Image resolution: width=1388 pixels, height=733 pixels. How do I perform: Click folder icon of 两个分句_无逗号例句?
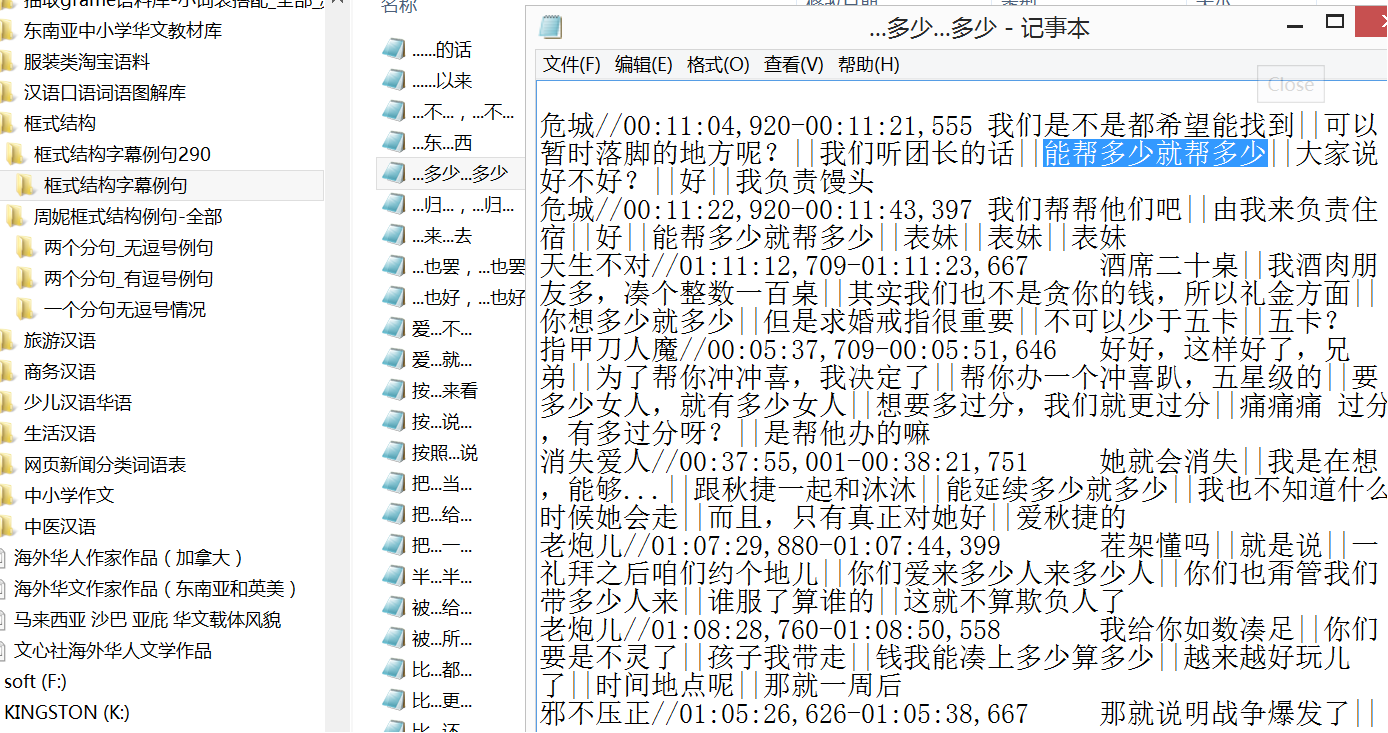(x=26, y=248)
